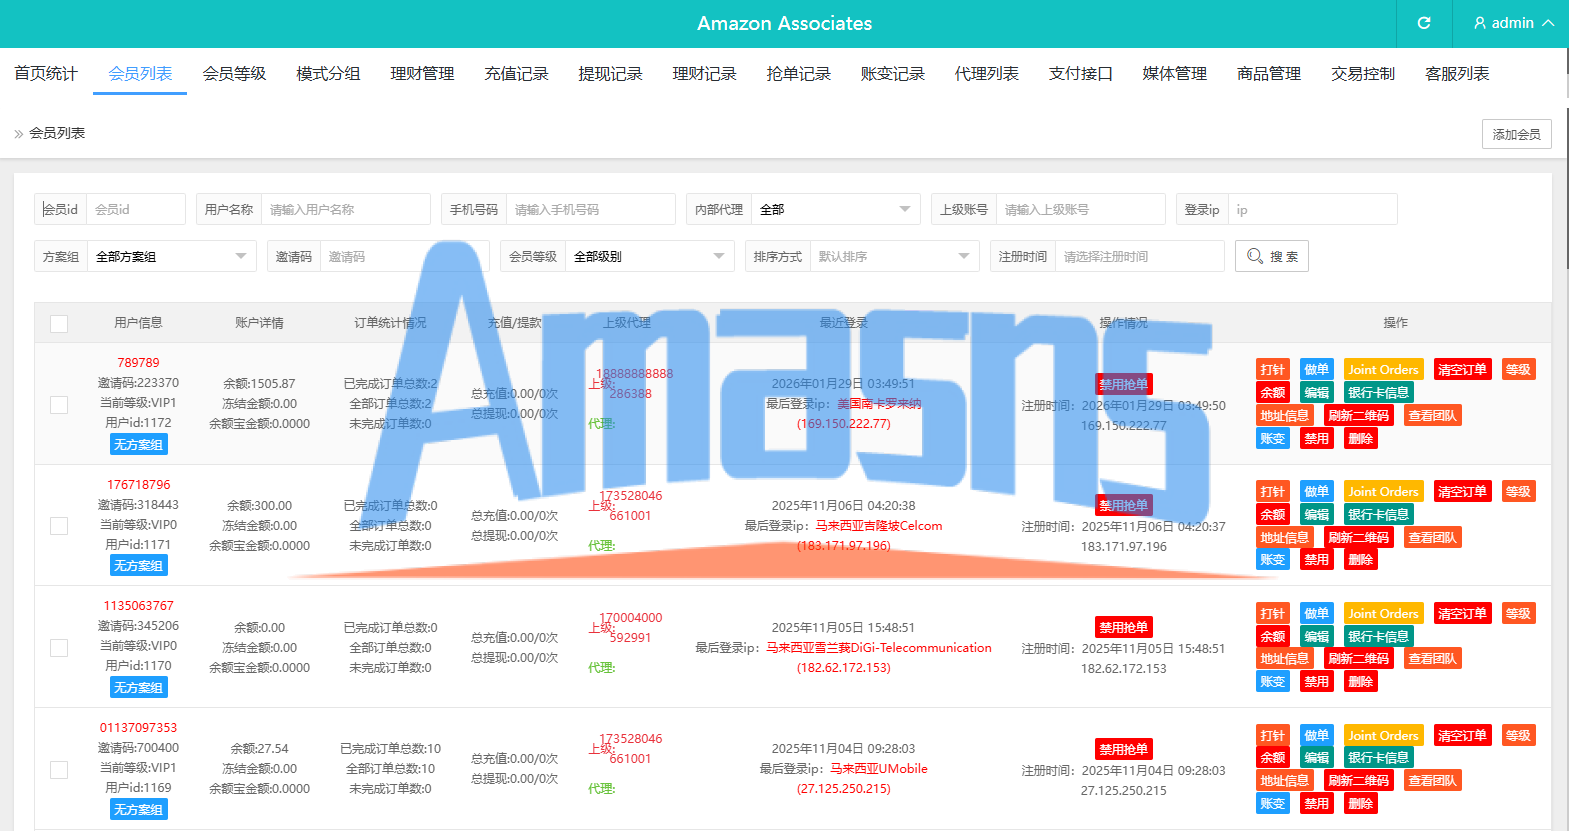
Task: Click 编辑 for user 176718796
Action: [x=1316, y=514]
